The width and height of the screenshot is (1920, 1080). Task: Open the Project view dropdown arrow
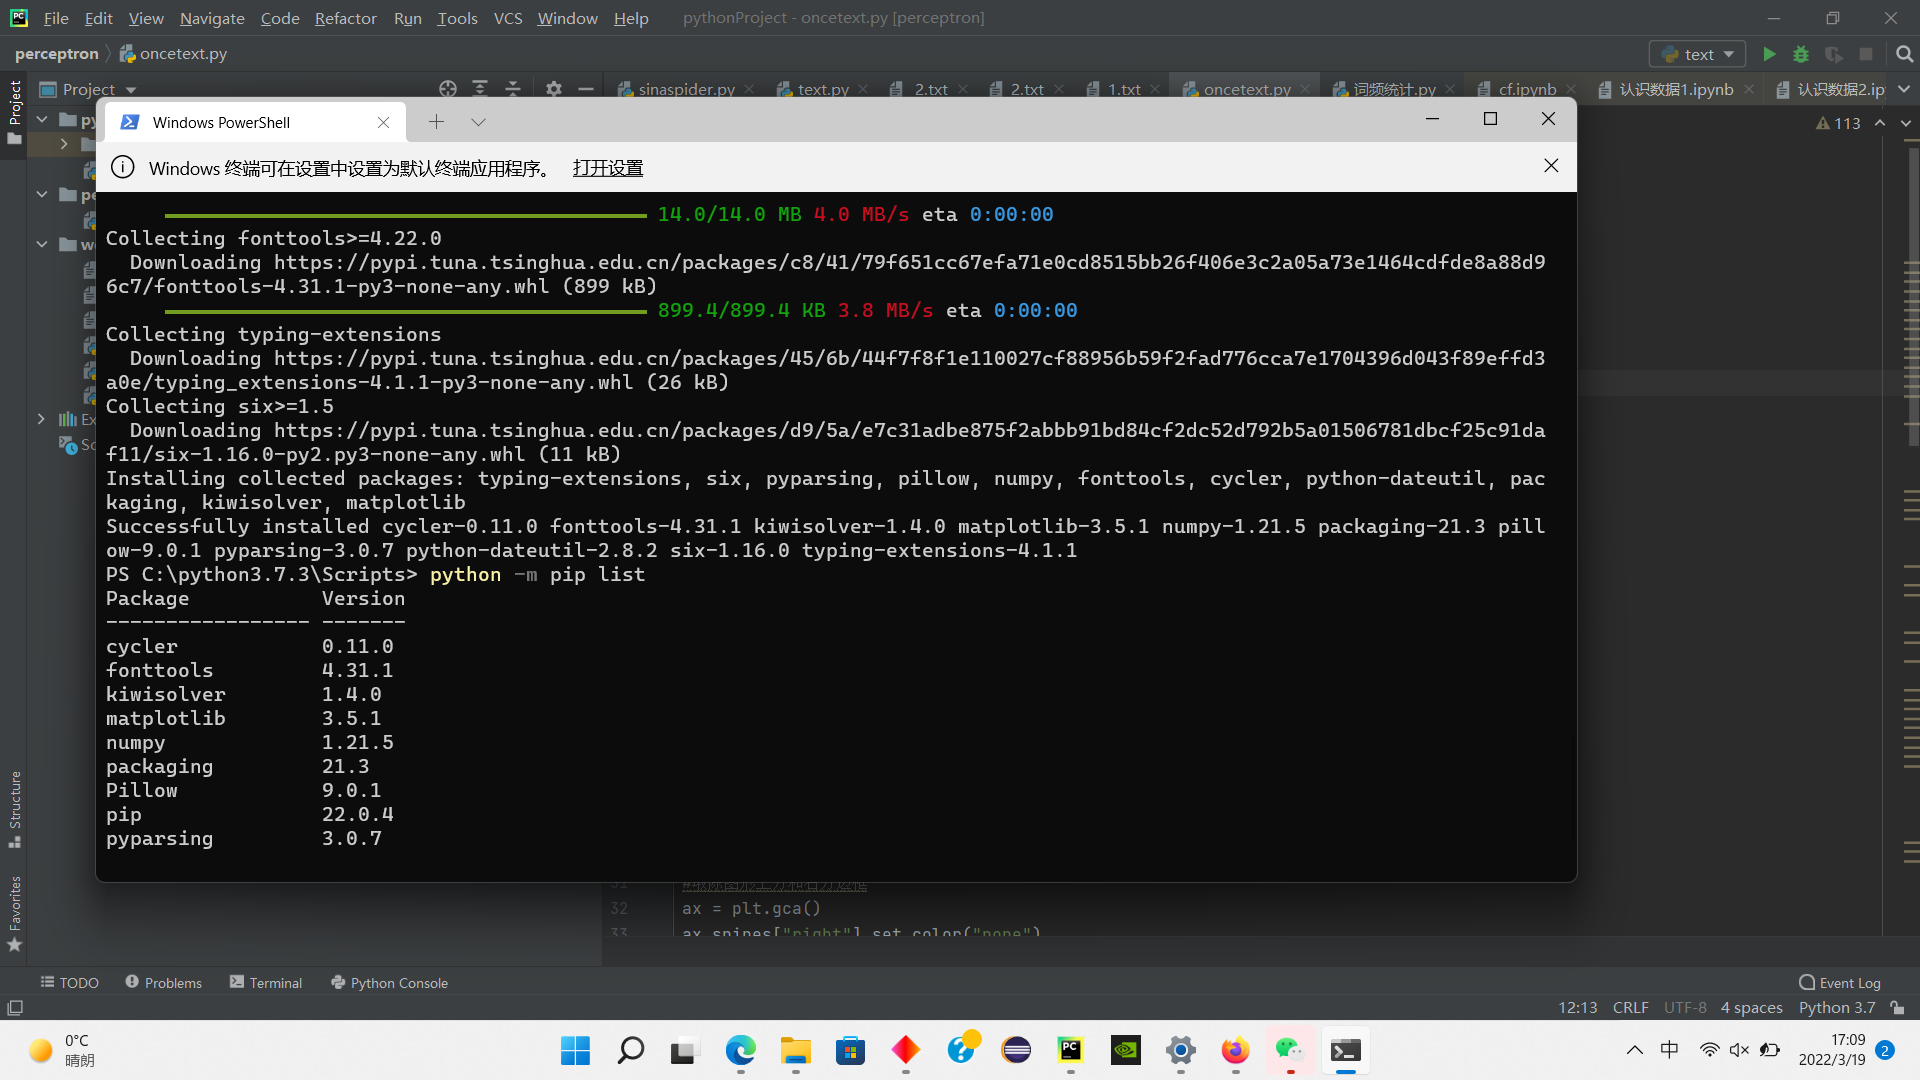coord(131,90)
